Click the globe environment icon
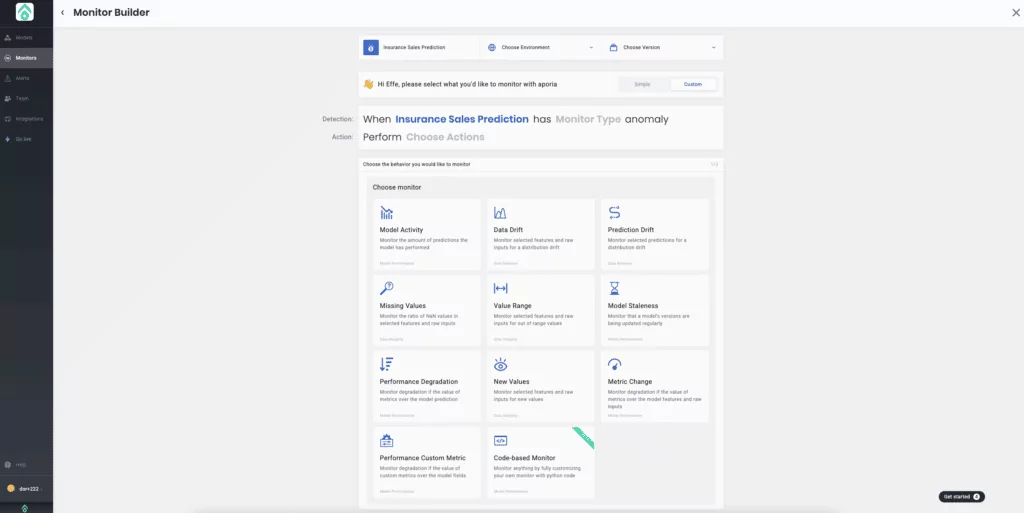 pos(492,48)
